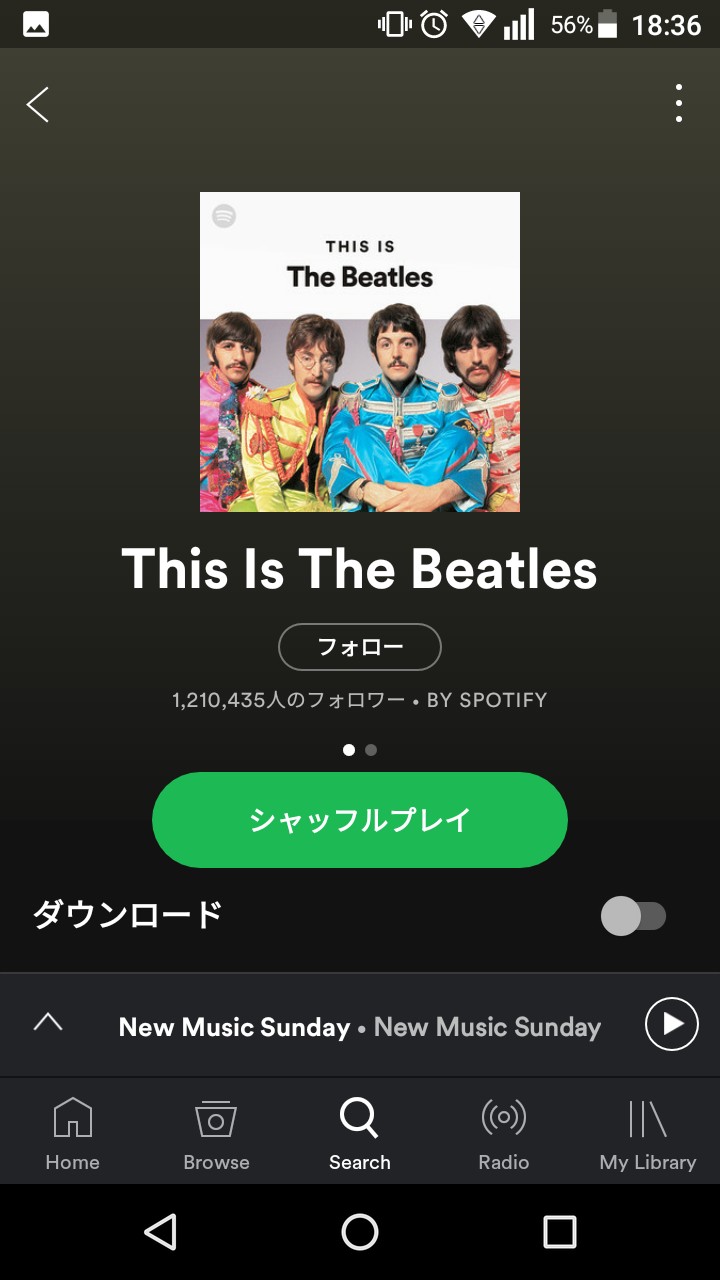The height and width of the screenshot is (1280, 720).
Task: Select the Search magnifier icon
Action: [359, 1118]
